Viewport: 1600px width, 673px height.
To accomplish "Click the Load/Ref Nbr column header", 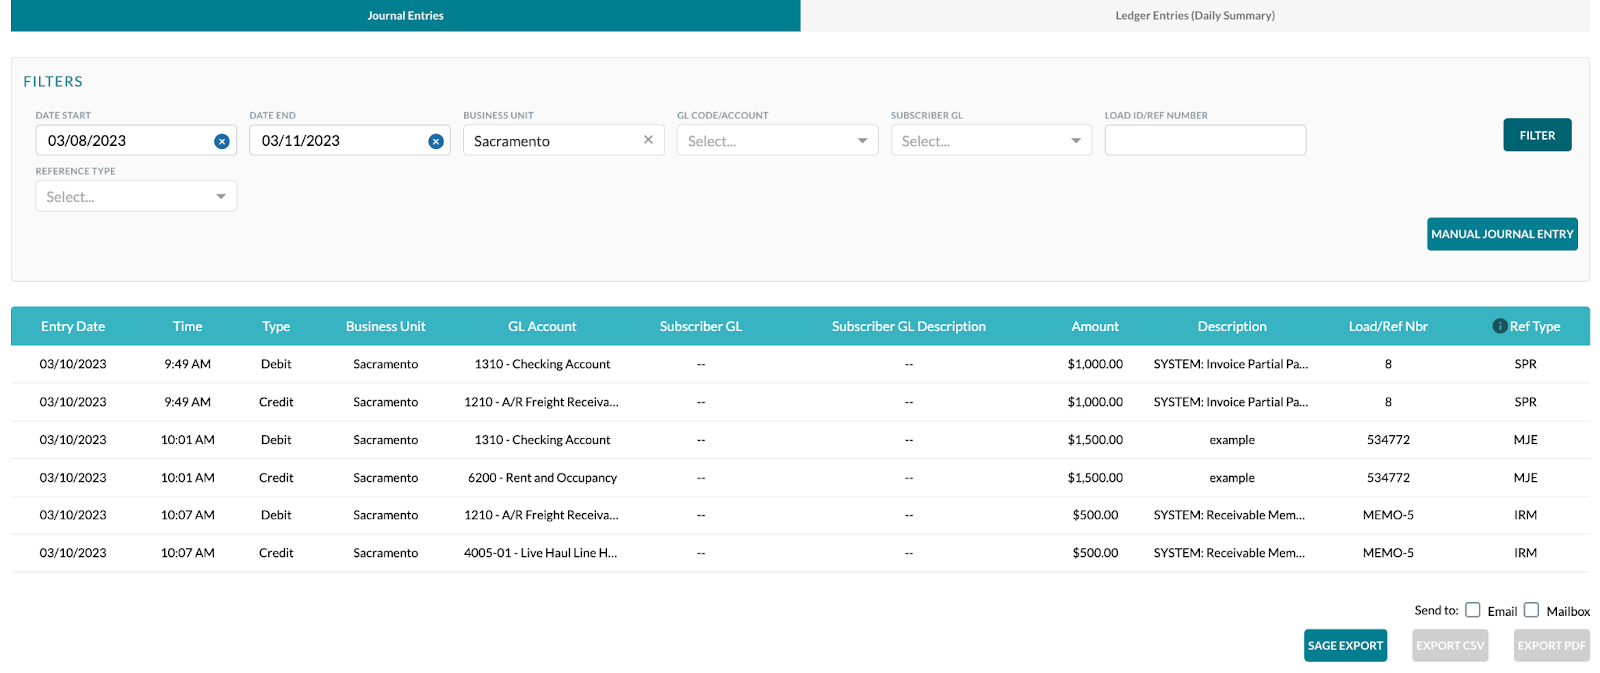I will [1388, 326].
